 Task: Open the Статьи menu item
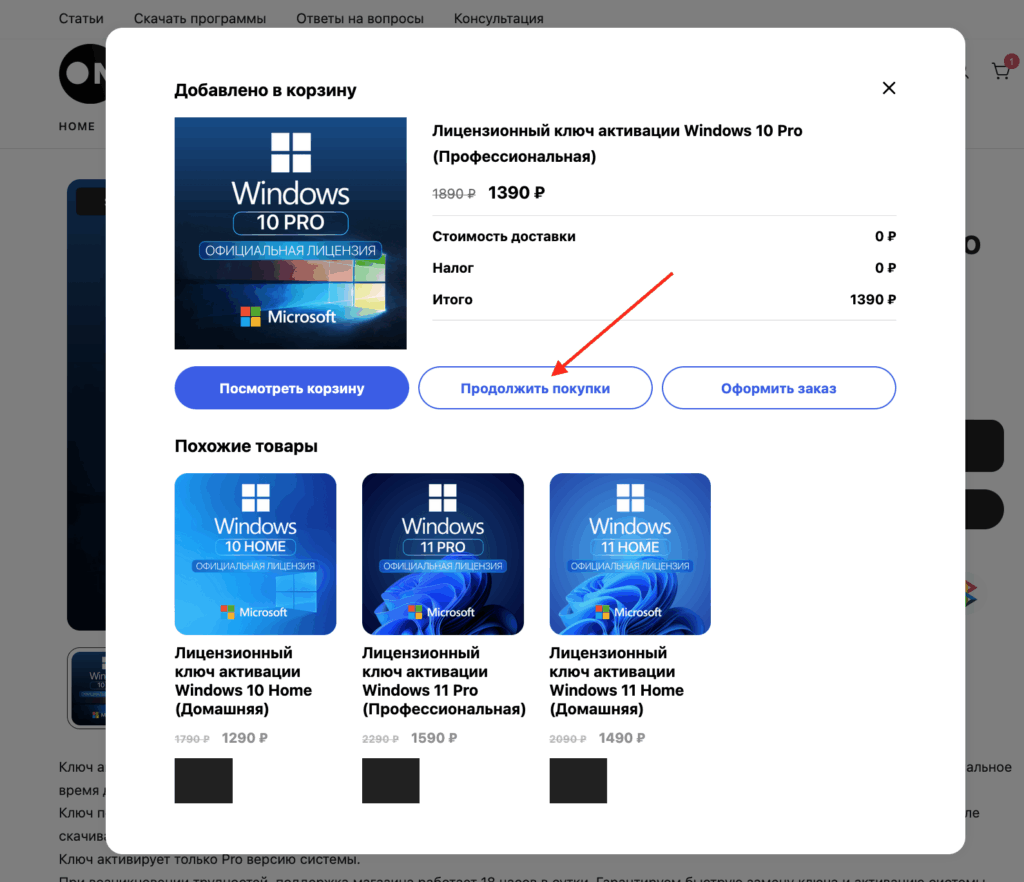pos(81,18)
